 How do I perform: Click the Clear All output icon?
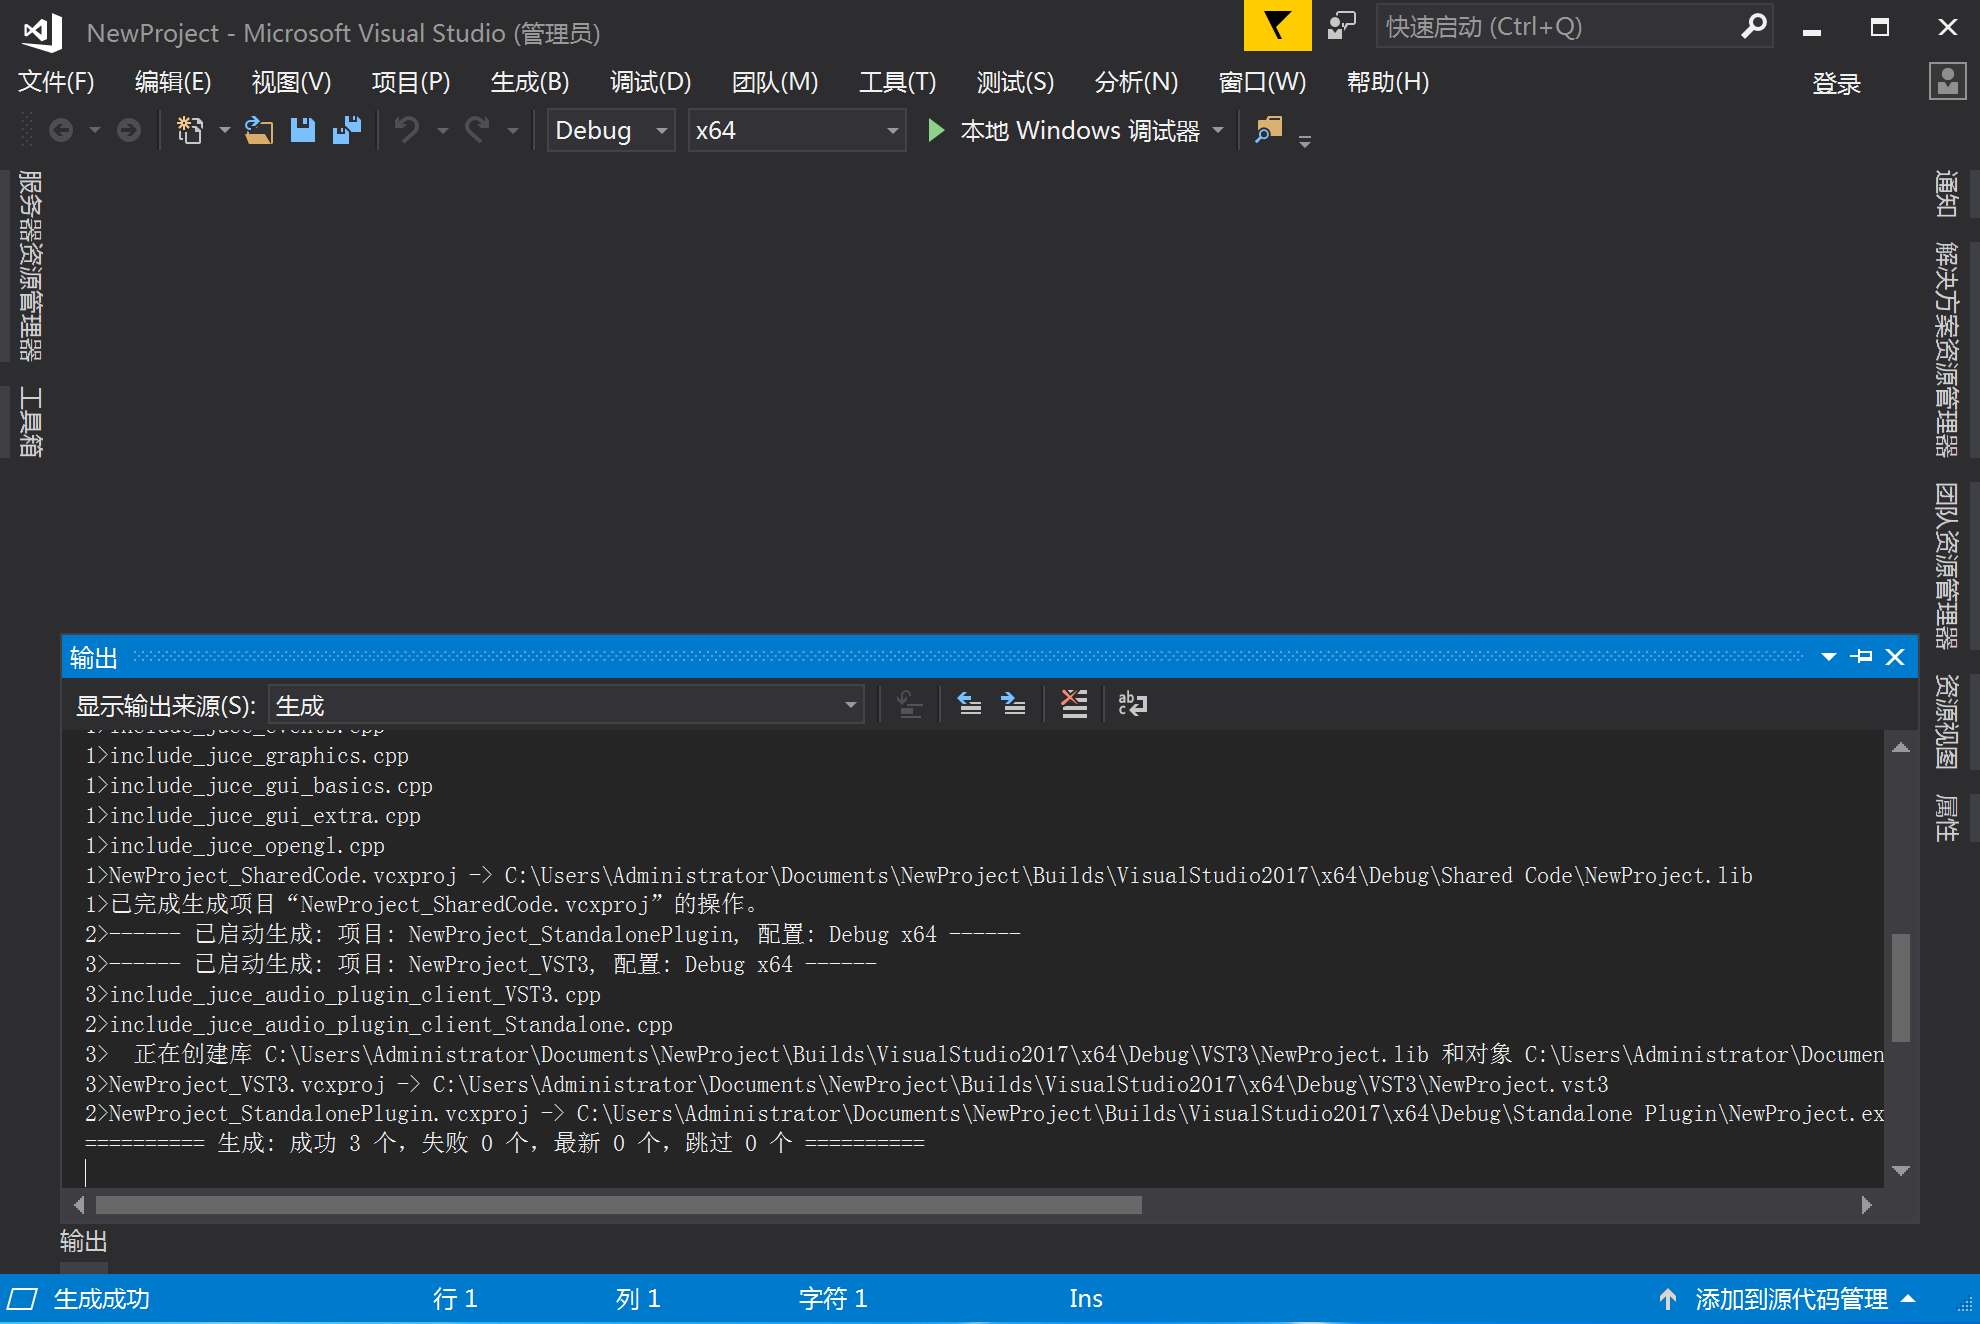pos(1074,704)
